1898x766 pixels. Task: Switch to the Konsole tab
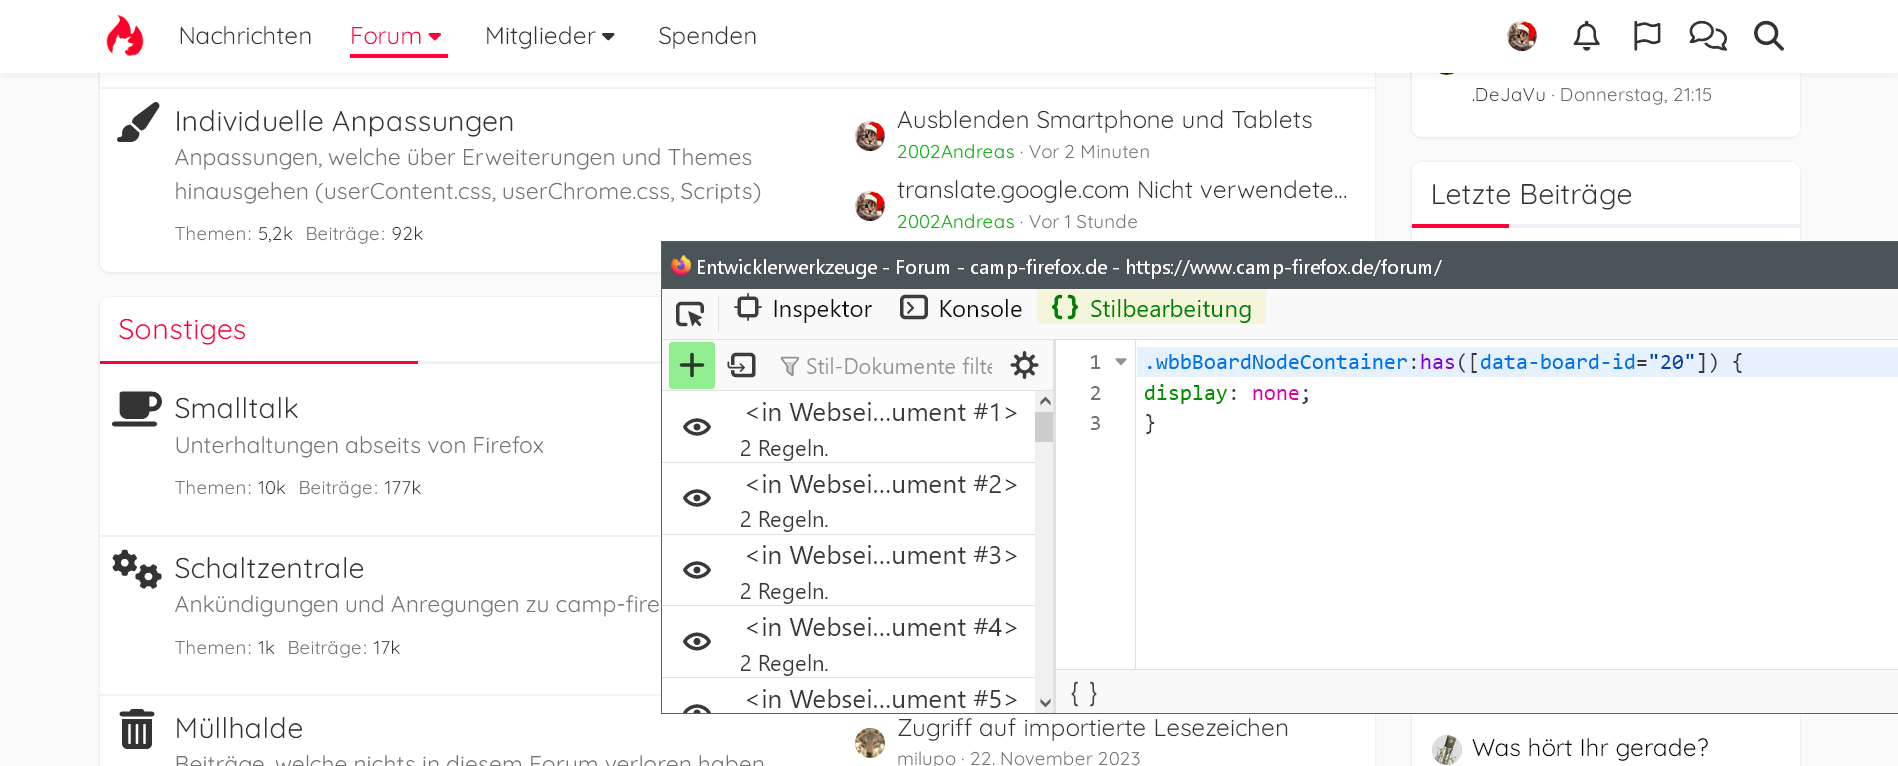click(961, 309)
